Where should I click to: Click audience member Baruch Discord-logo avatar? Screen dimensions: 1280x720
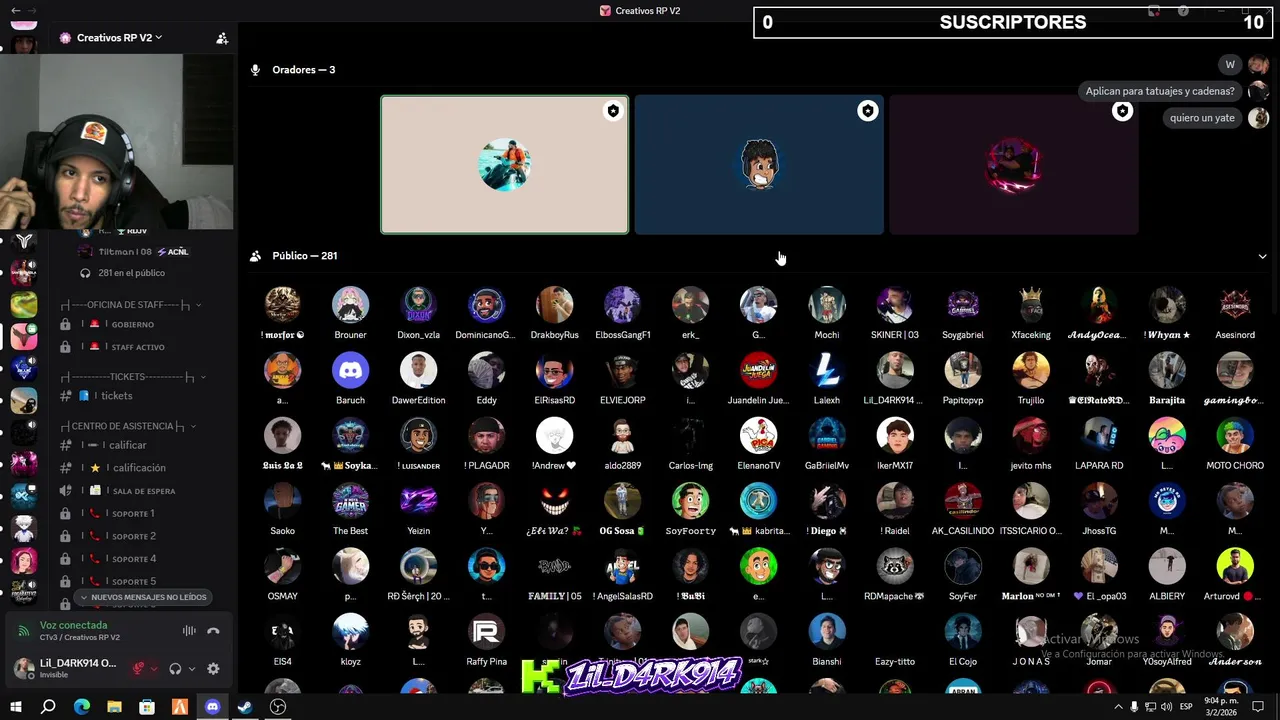pos(350,371)
